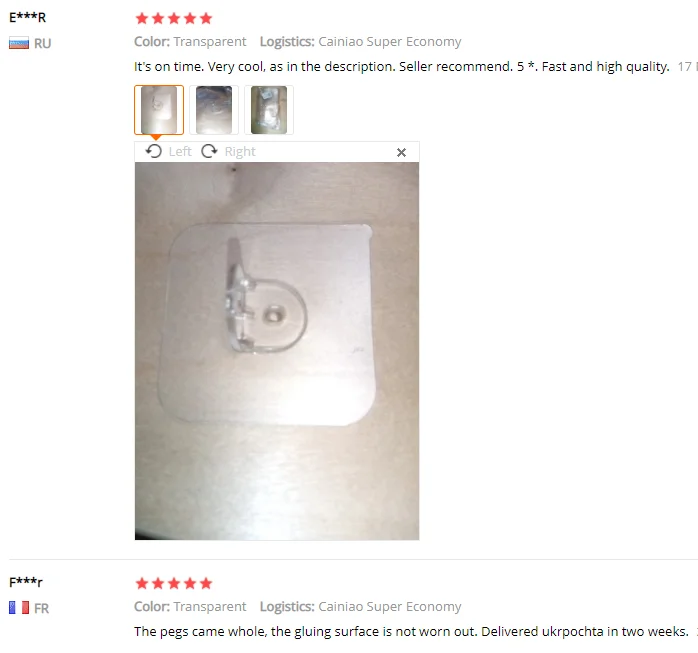Click the rotate right arrow icon
This screenshot has width=698, height=653.
point(209,151)
